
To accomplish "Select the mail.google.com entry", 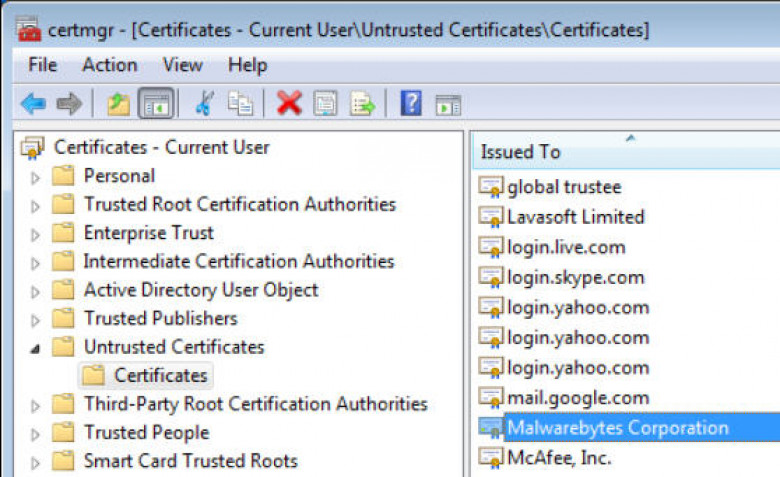I will click(x=578, y=398).
